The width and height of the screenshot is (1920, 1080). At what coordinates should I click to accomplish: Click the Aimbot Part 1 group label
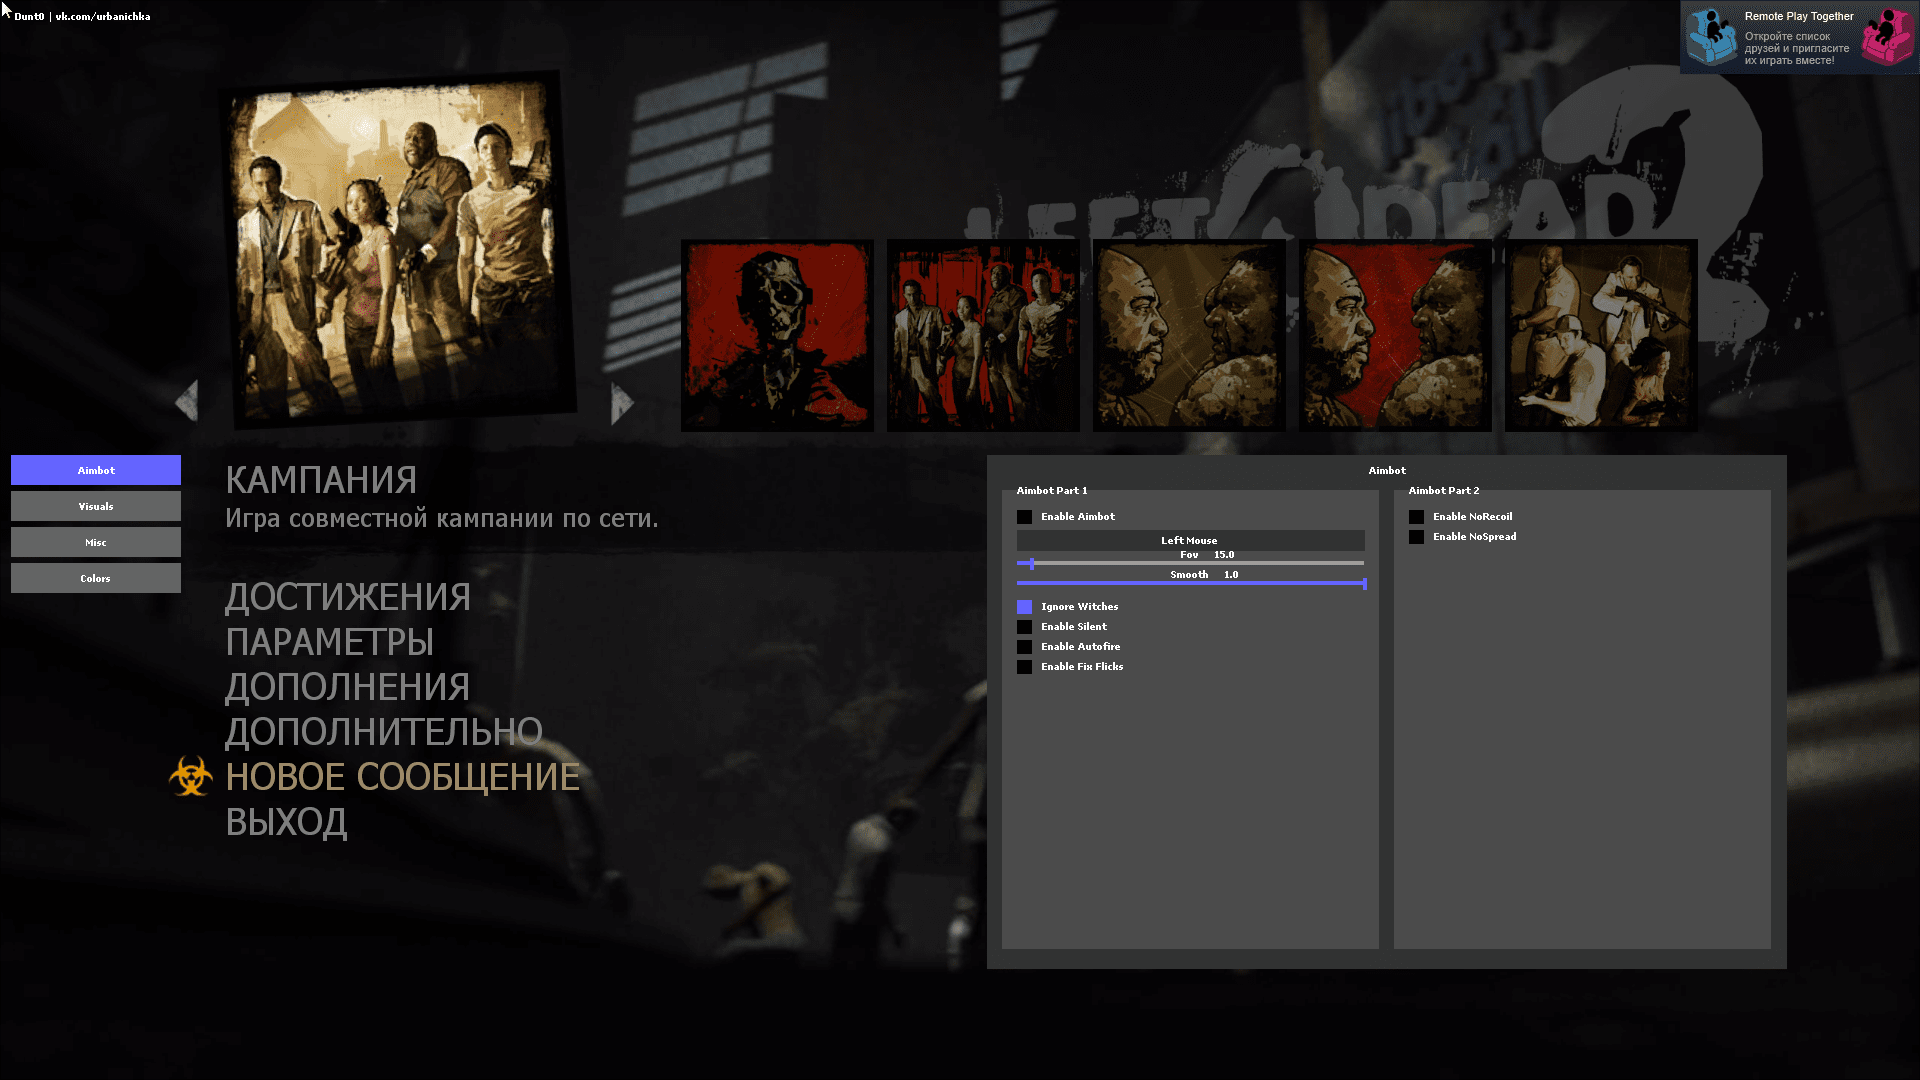point(1052,490)
